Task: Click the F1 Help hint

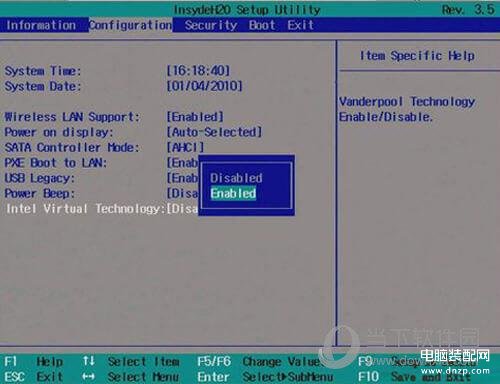Action: point(34,362)
